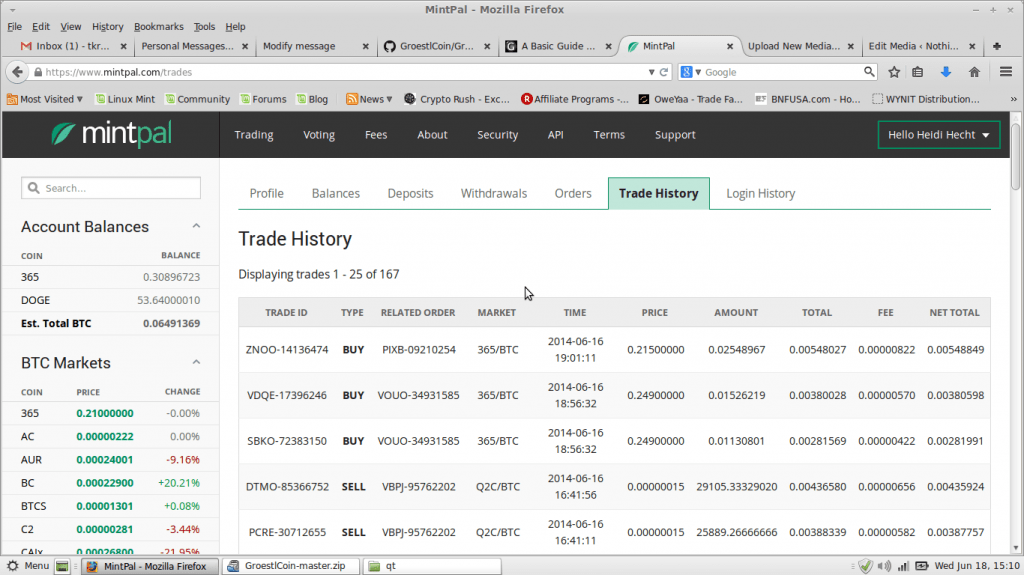Open the Bookmarks menu
1024x575 pixels.
[159, 27]
